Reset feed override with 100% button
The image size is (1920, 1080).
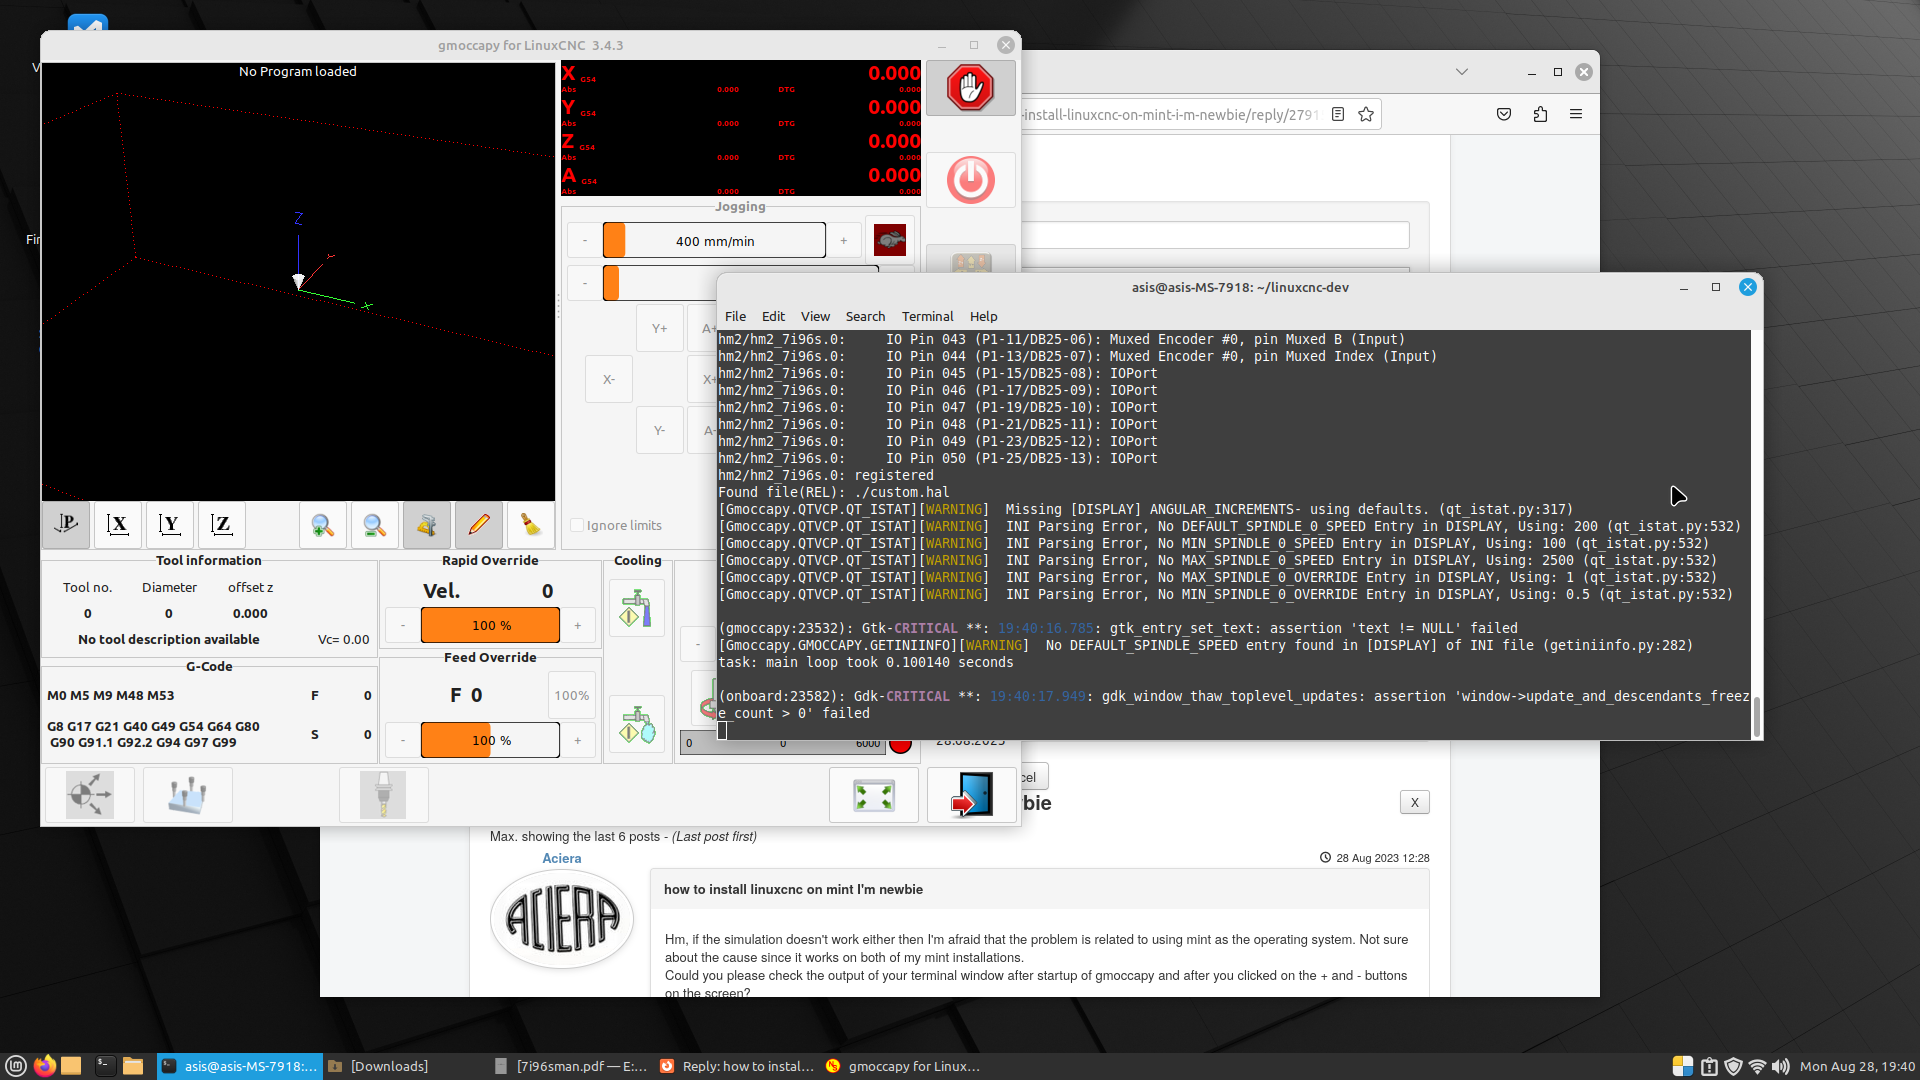pos(572,695)
